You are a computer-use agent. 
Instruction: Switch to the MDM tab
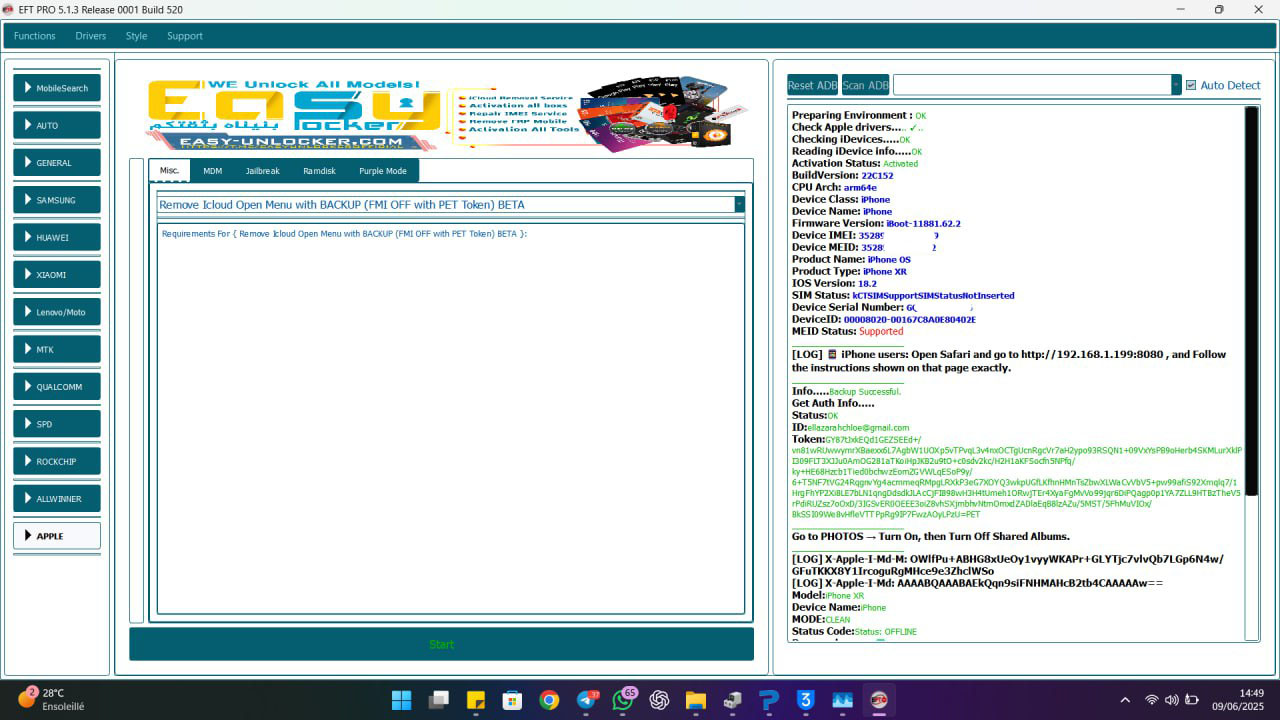coord(212,171)
